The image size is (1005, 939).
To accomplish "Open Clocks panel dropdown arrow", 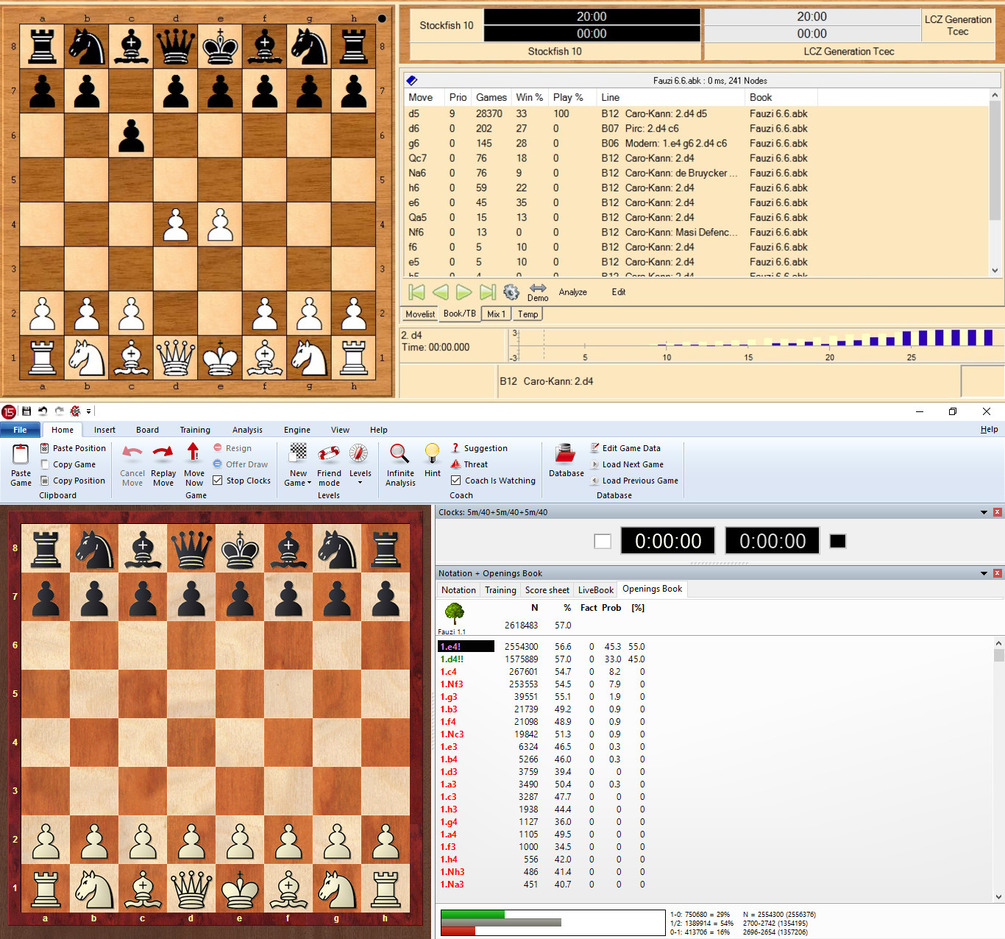I will 984,512.
